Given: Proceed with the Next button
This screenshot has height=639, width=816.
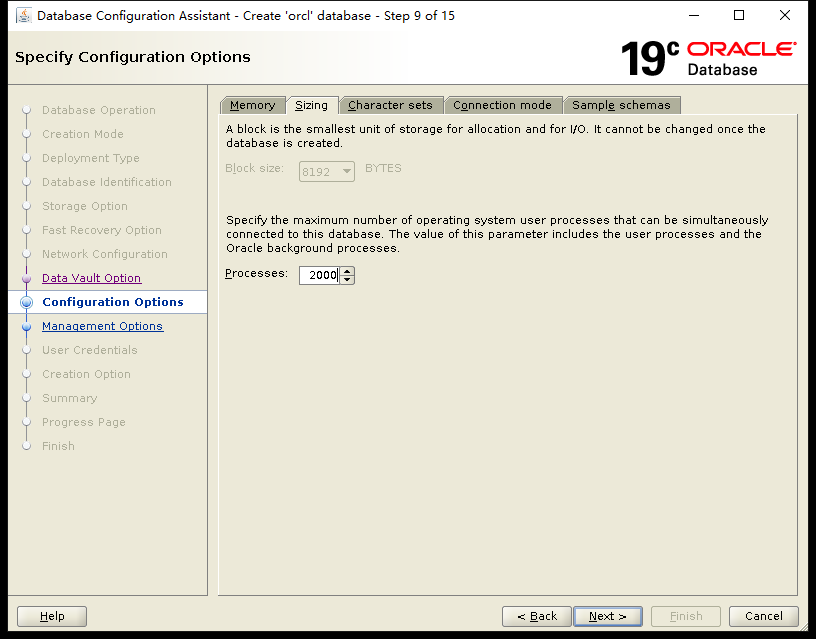Looking at the screenshot, I should pos(608,616).
